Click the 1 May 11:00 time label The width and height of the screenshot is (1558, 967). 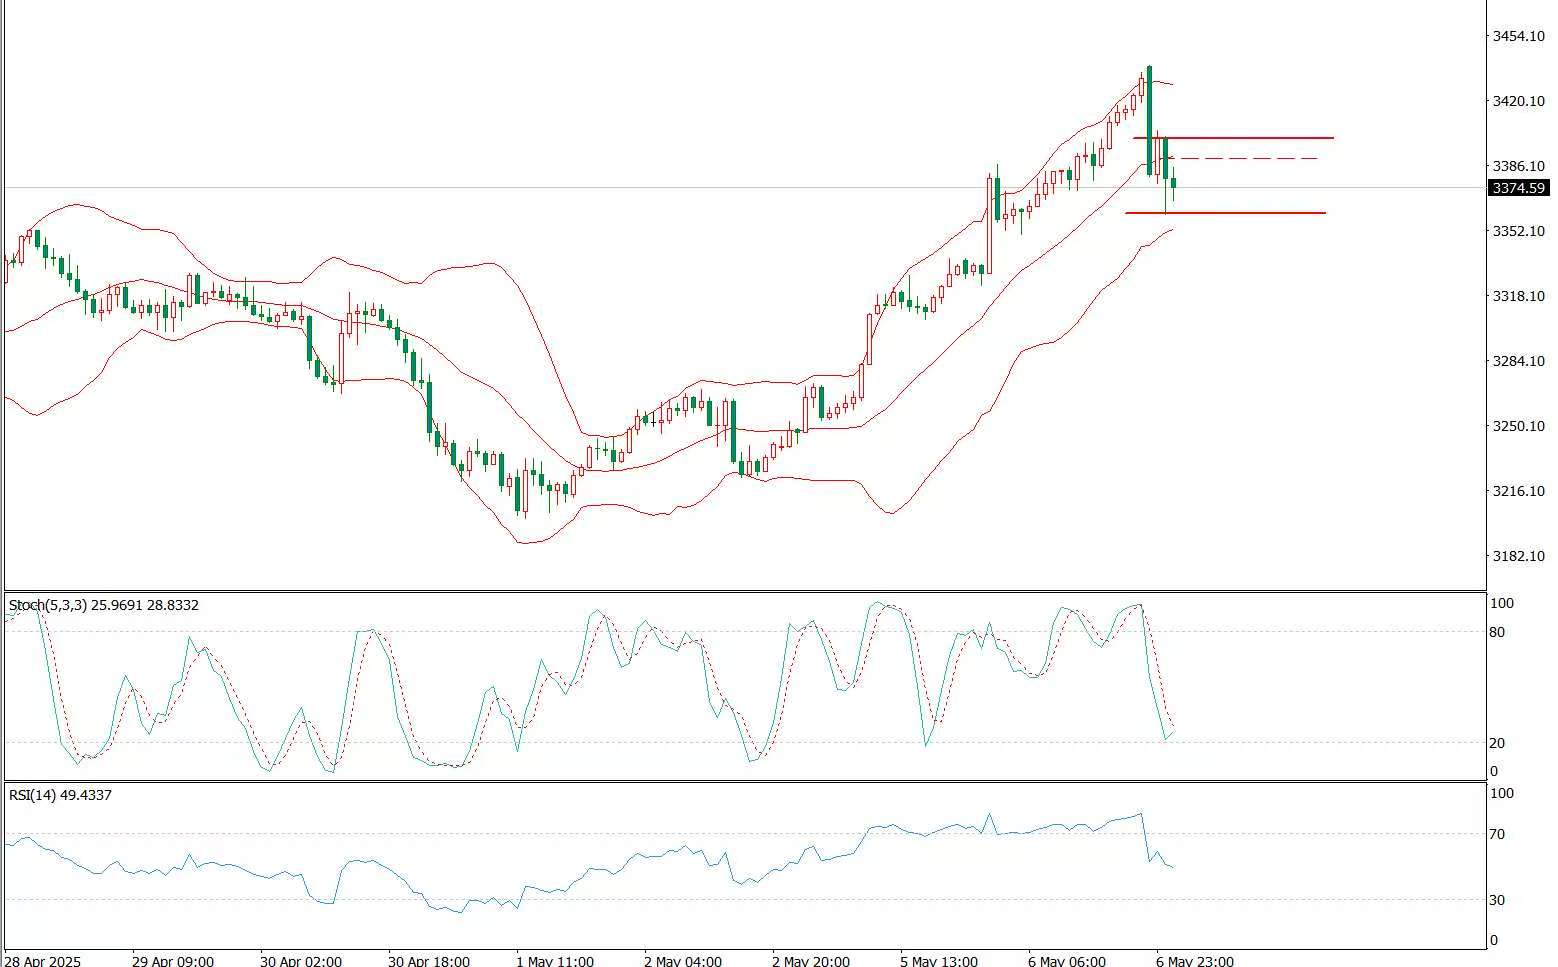tap(553, 960)
